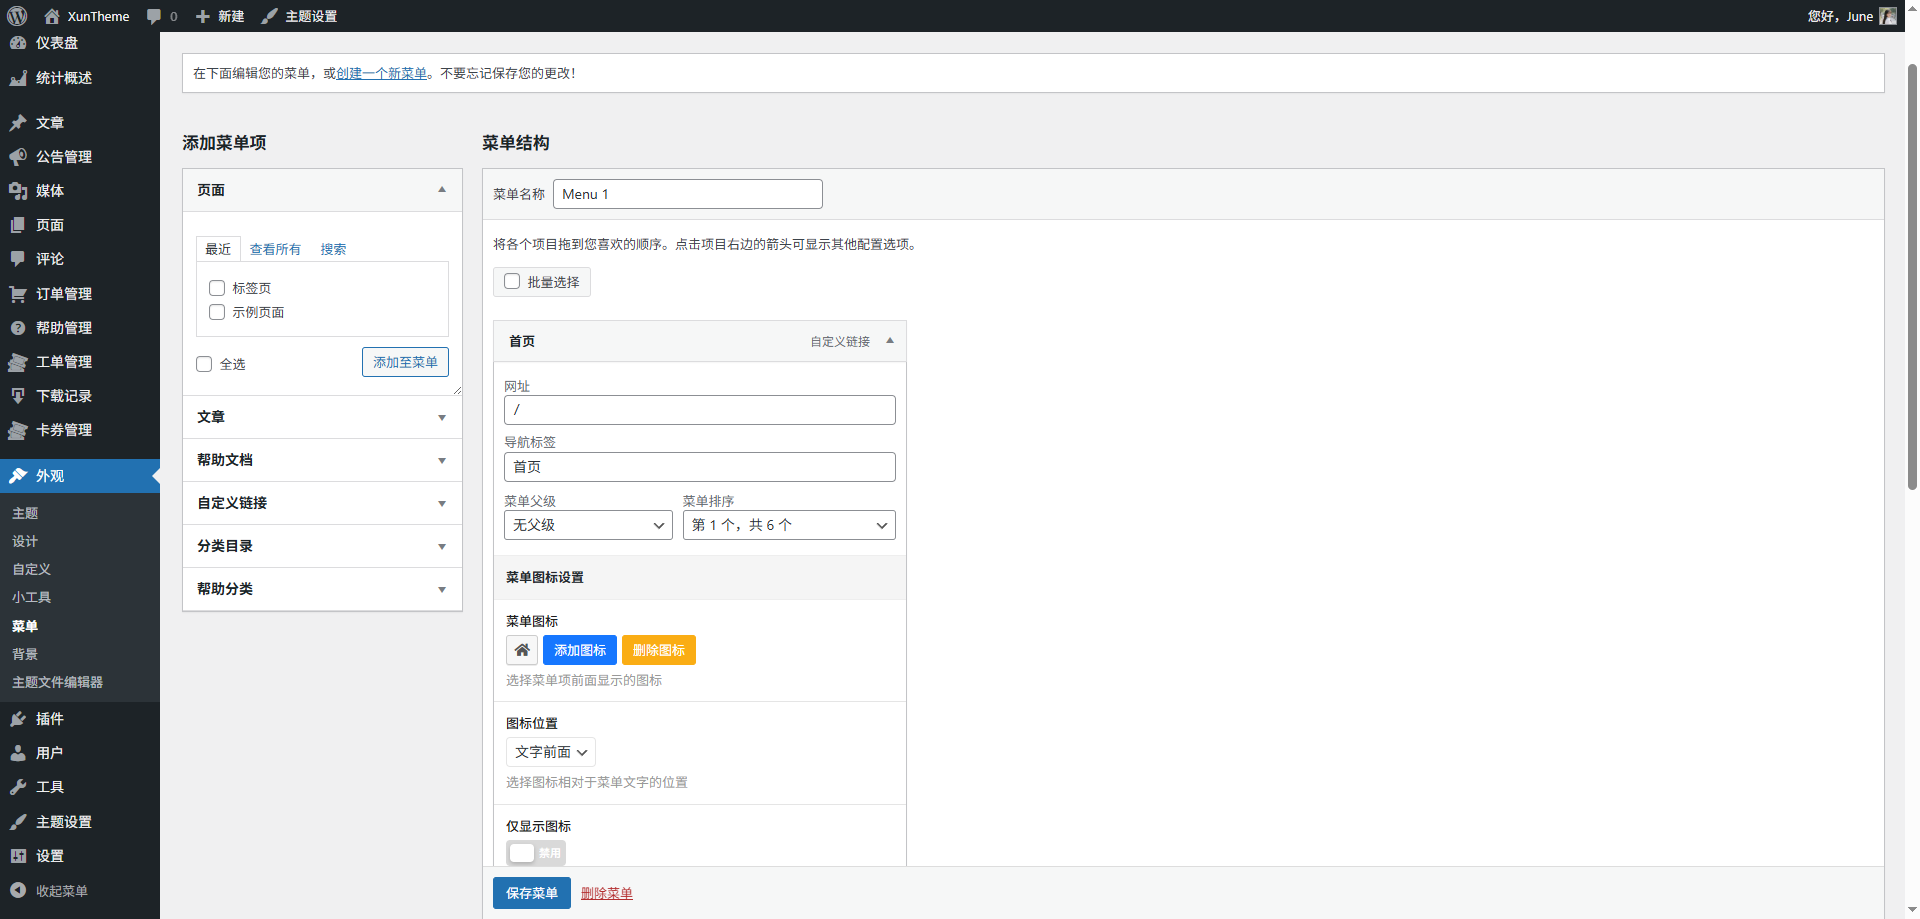Click the comments bubble icon in admin bar
1920x919 pixels.
(154, 16)
